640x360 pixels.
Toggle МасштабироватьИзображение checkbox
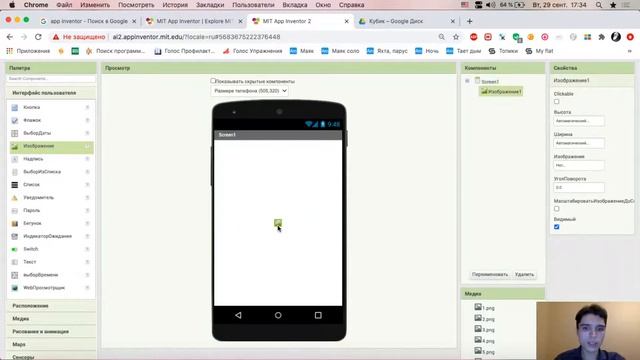coord(556,209)
